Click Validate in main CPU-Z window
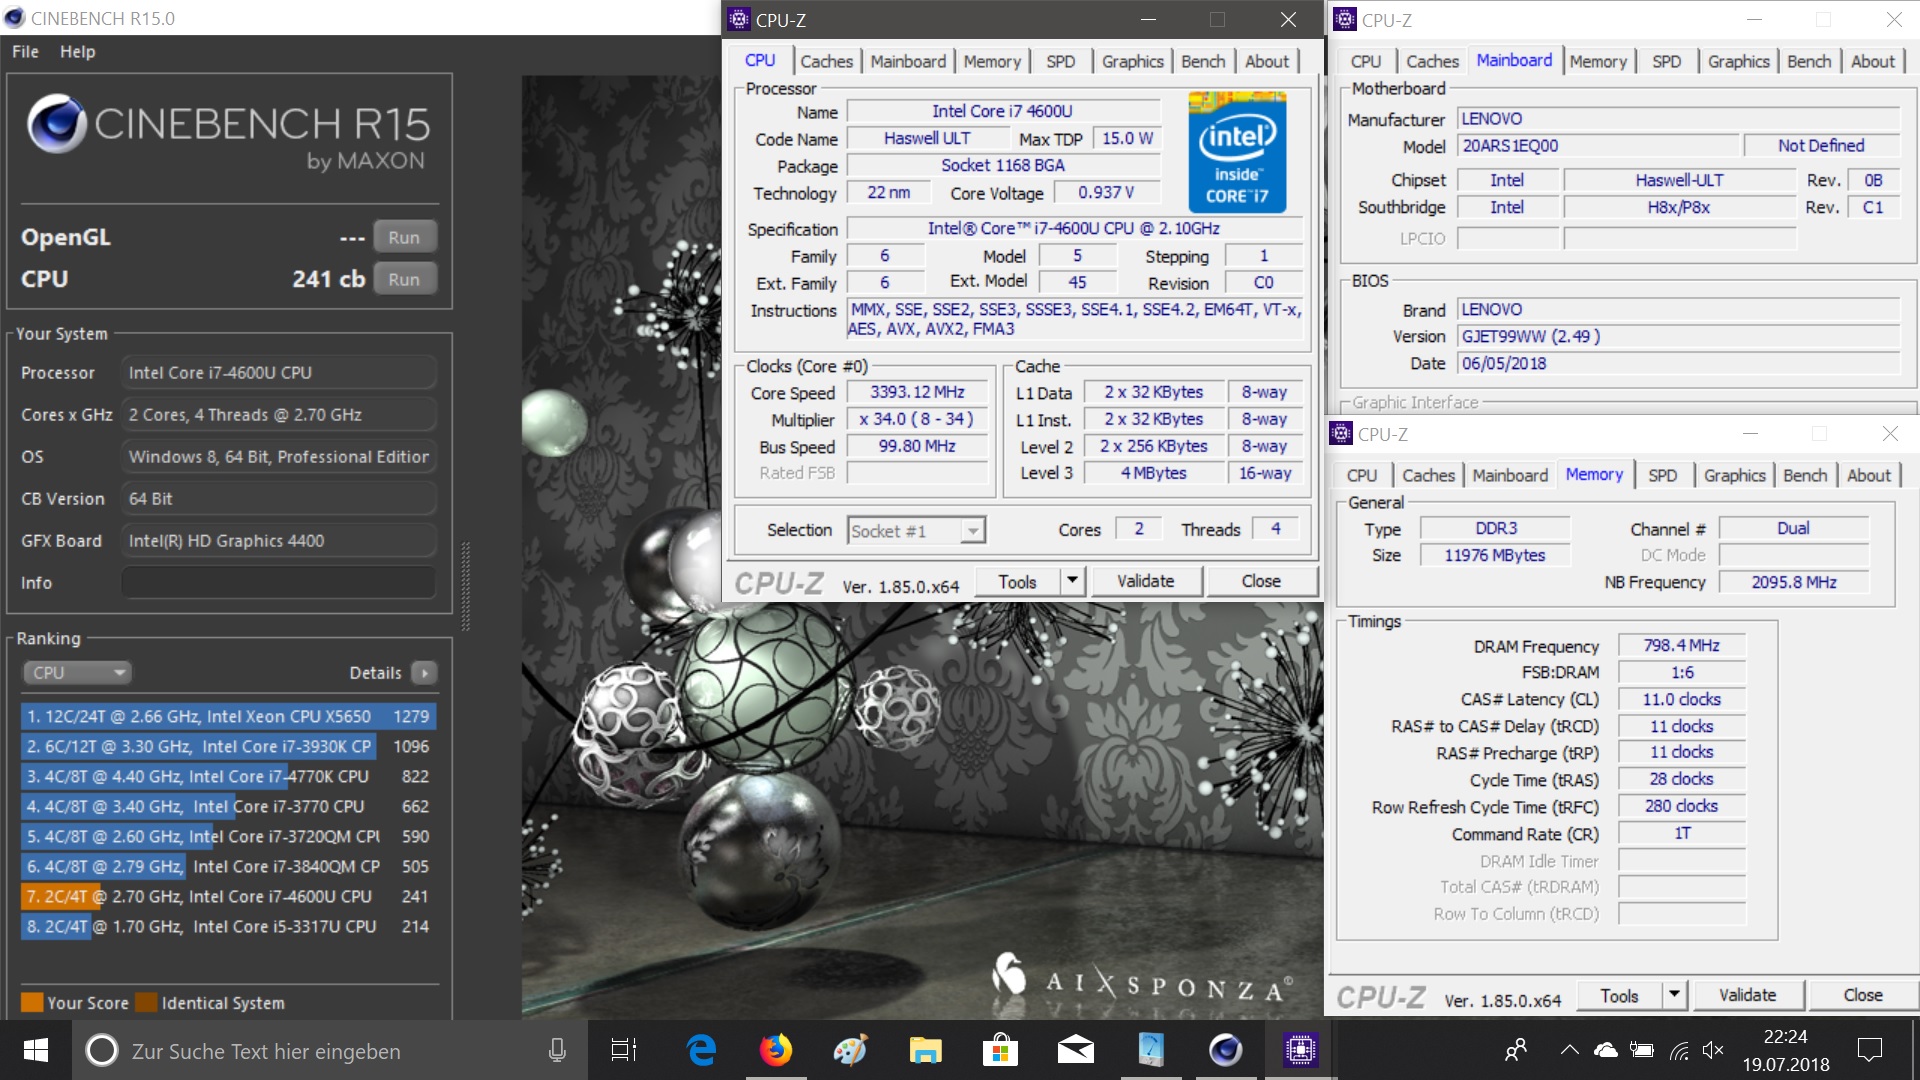 (1146, 581)
